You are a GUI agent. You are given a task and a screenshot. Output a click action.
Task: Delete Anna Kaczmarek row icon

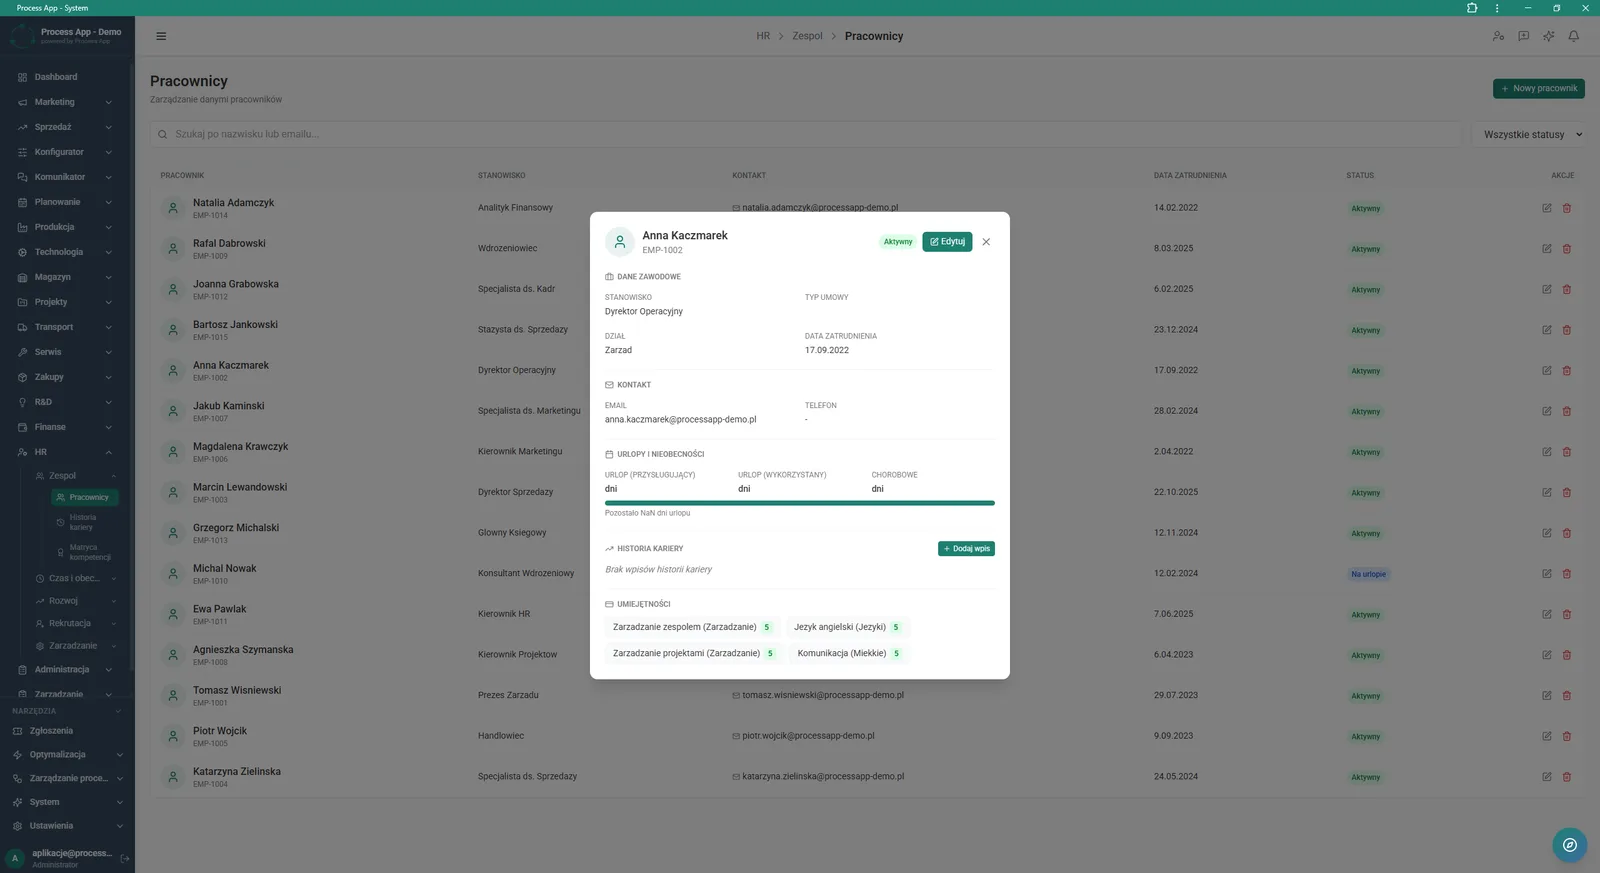[1567, 370]
